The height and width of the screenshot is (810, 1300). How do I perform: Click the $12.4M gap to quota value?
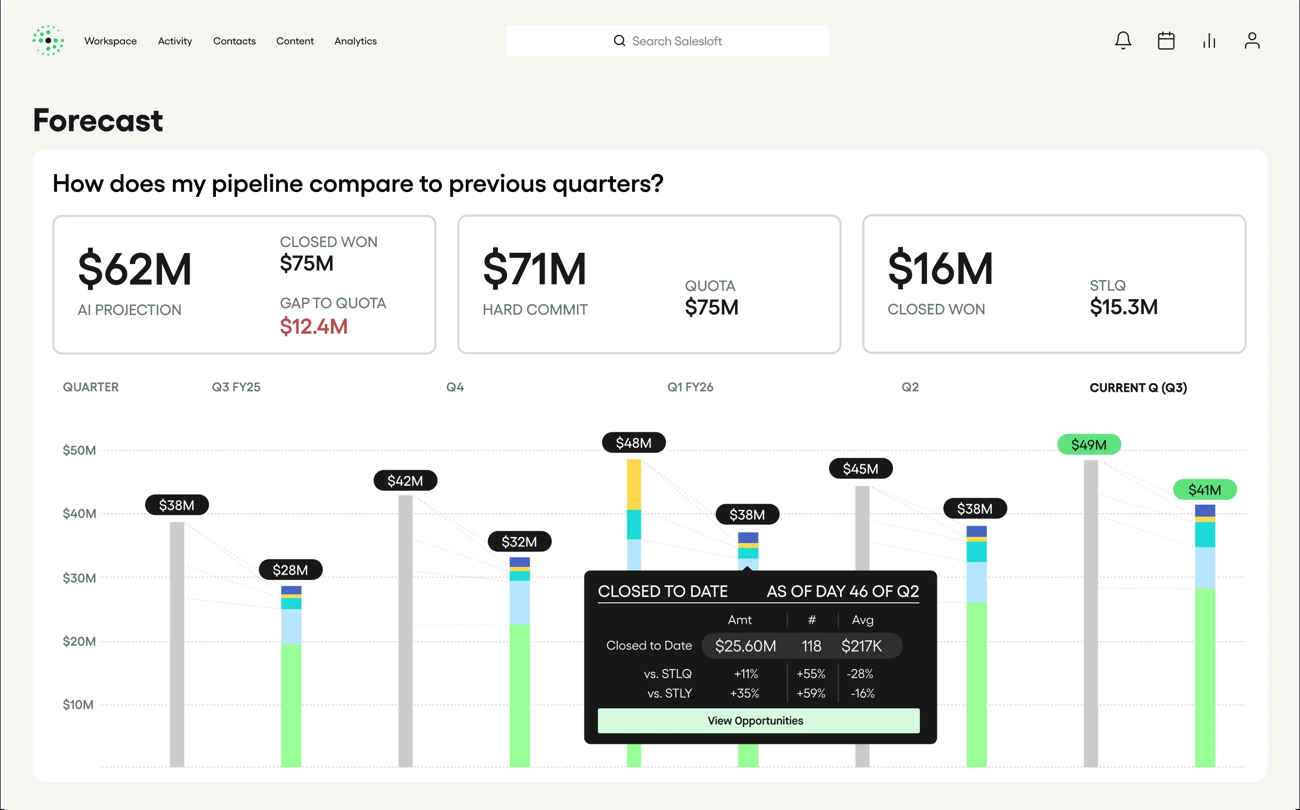(314, 327)
